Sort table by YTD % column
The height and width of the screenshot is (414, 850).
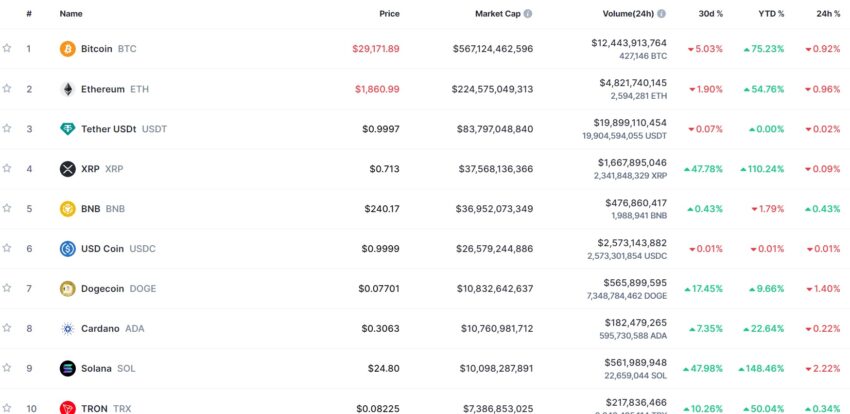[771, 14]
